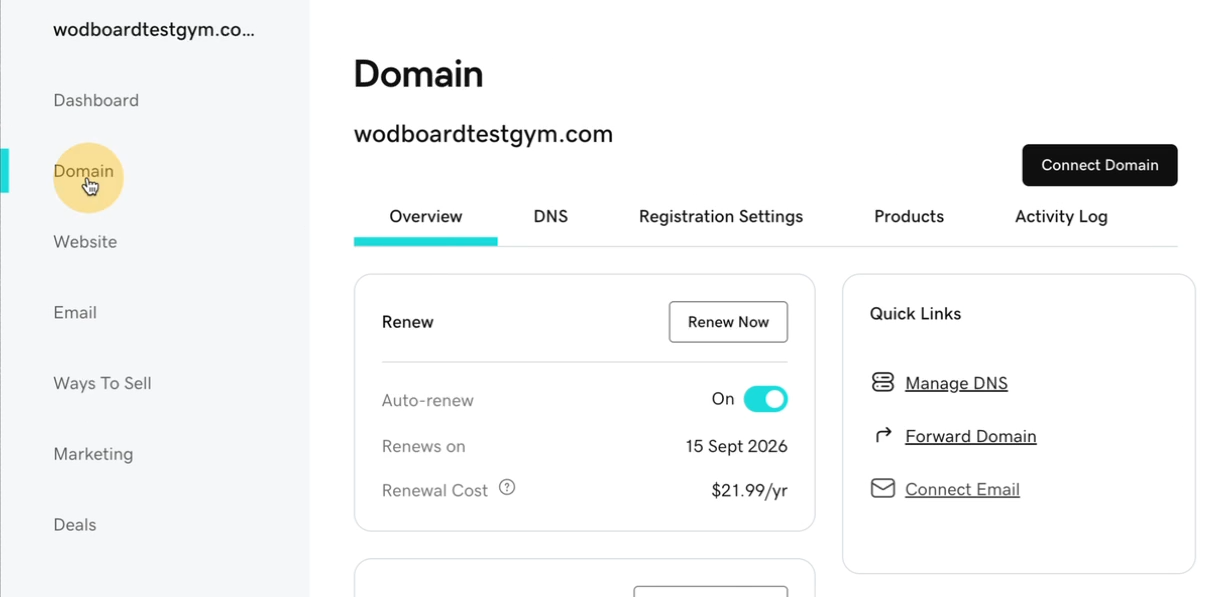Click the Connect Email envelope icon
This screenshot has height=597, width=1222.
(x=882, y=488)
